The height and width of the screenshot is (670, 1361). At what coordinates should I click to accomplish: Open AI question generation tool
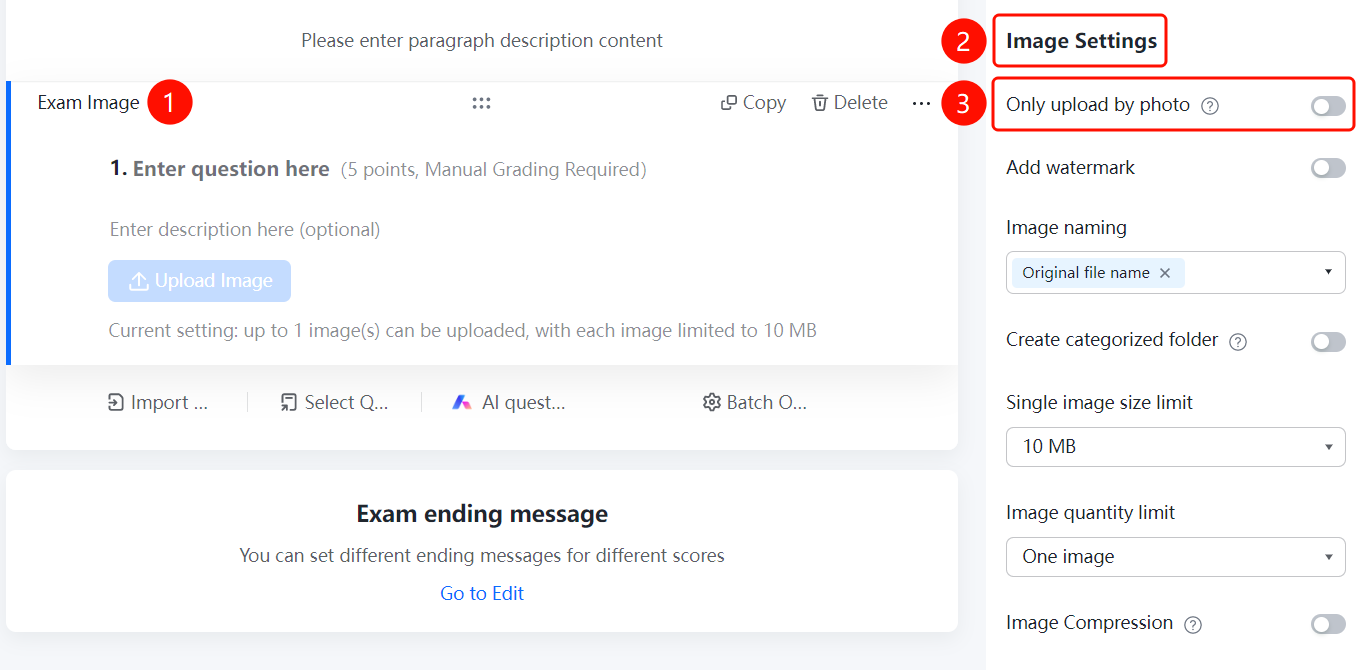click(x=508, y=402)
